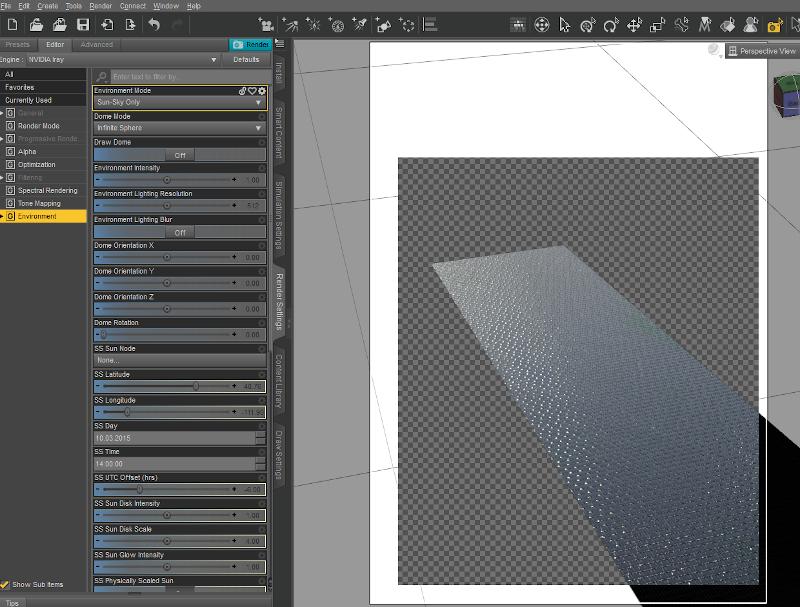Expand the Progressive Render group
The image size is (800, 607).
[2, 139]
